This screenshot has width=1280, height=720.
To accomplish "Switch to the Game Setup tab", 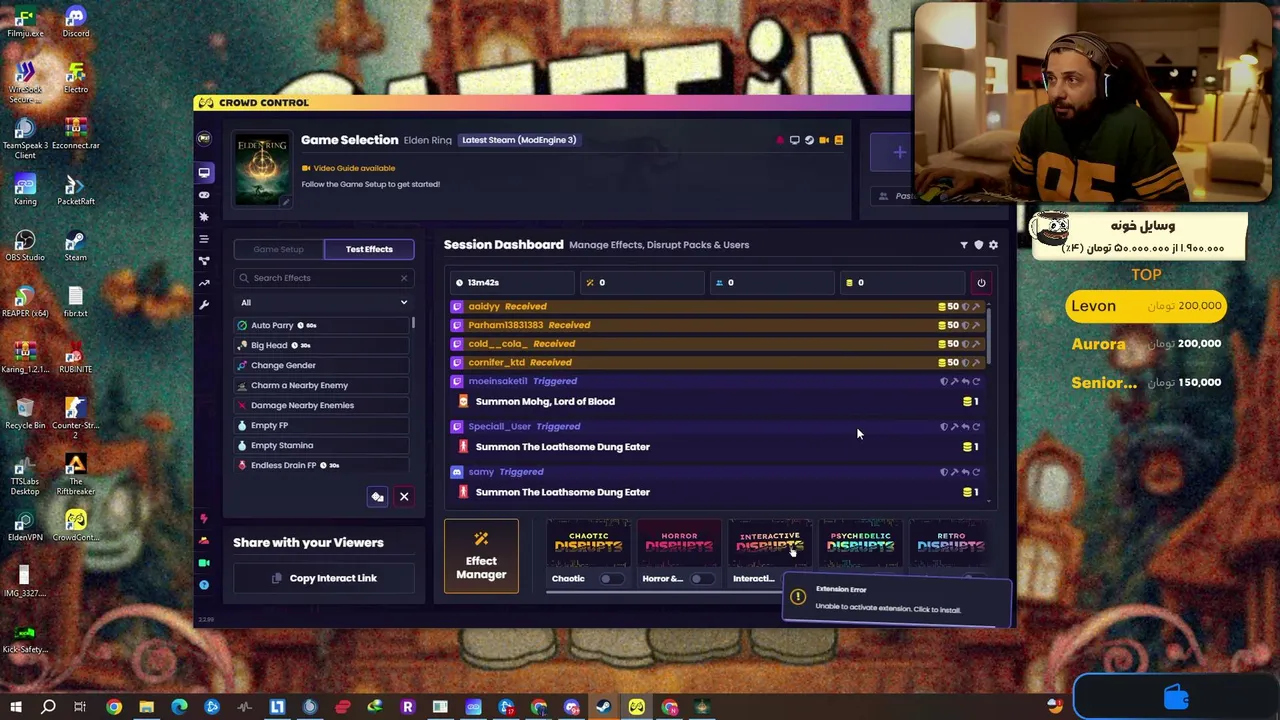I will (278, 249).
